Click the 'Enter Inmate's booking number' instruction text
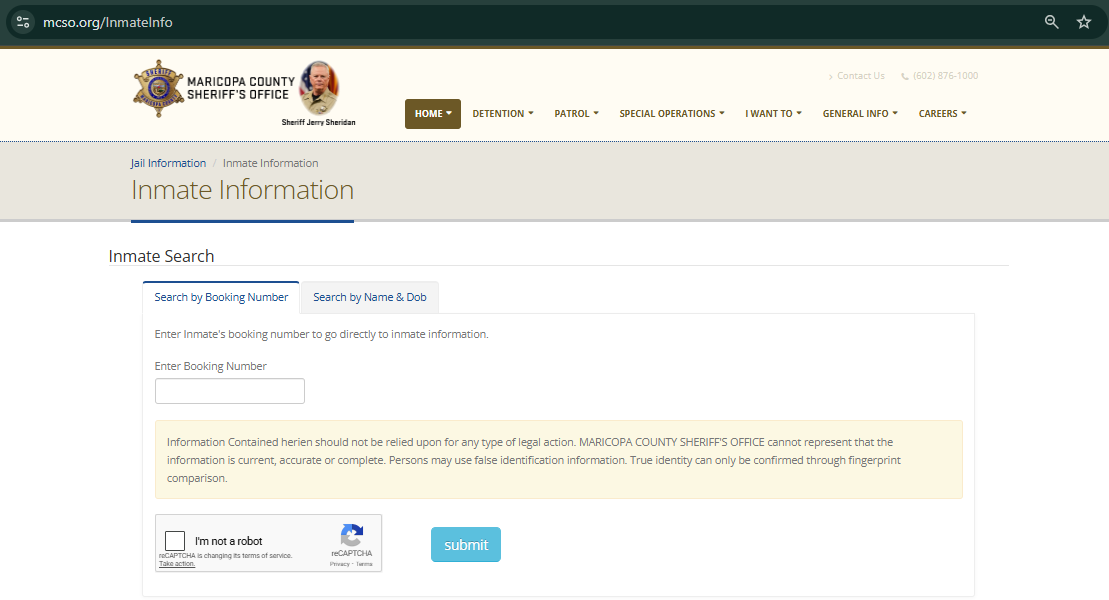Screen dimensions: 1109x600 [322, 334]
